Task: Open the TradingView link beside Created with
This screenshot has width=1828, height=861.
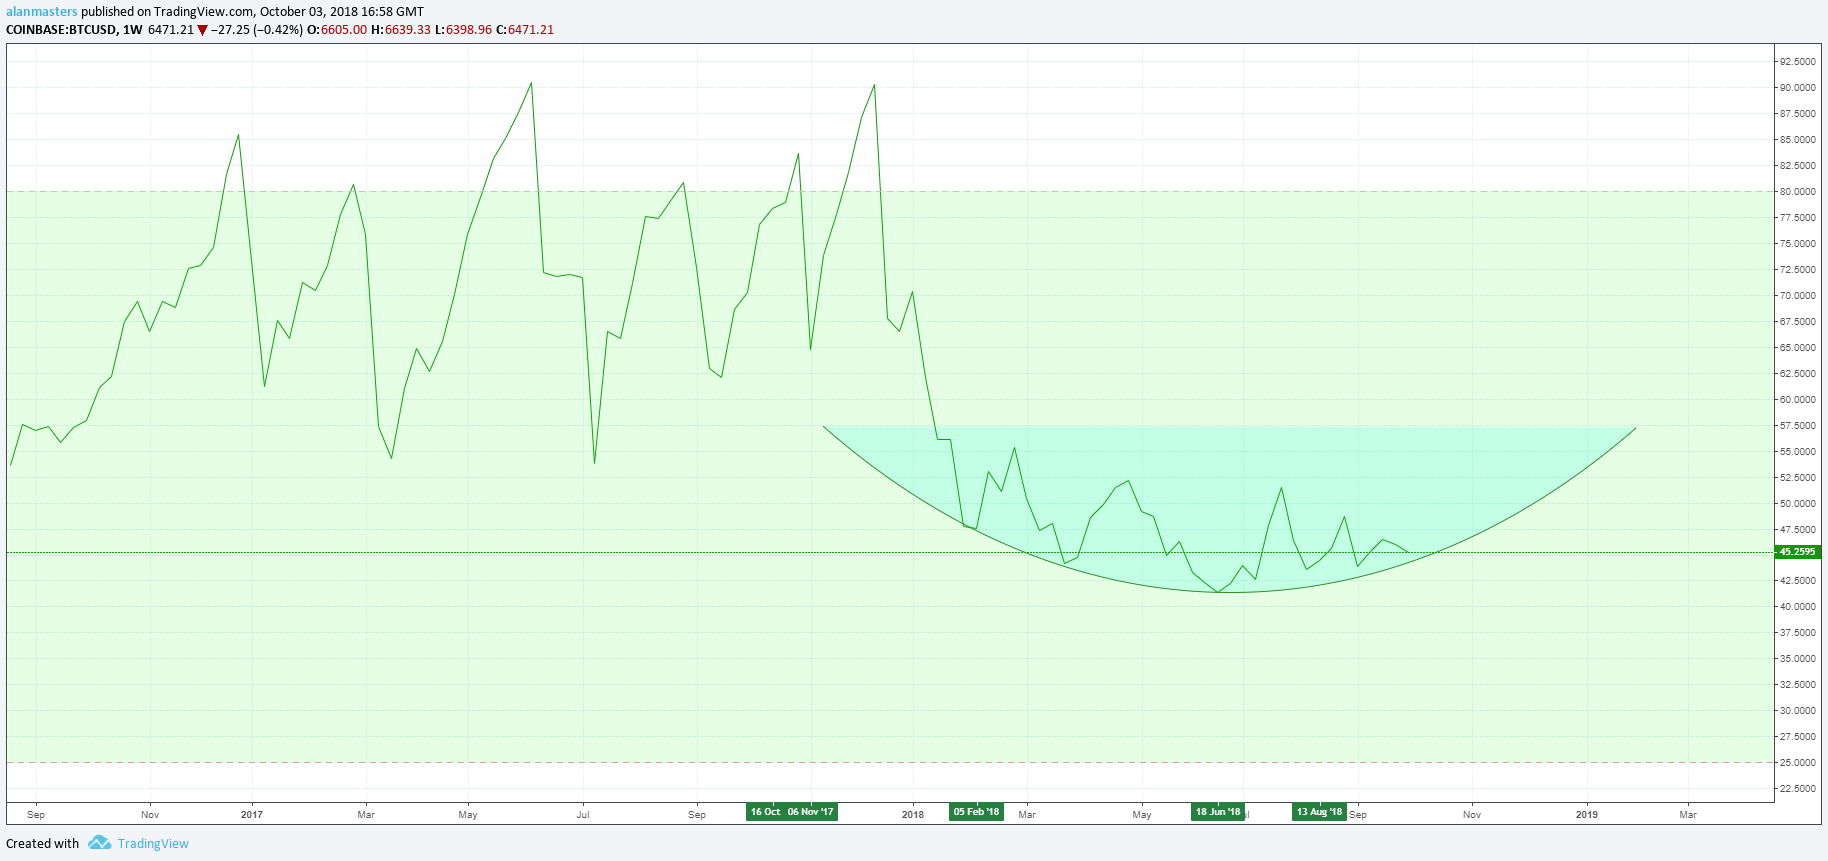Action: pyautogui.click(x=153, y=844)
